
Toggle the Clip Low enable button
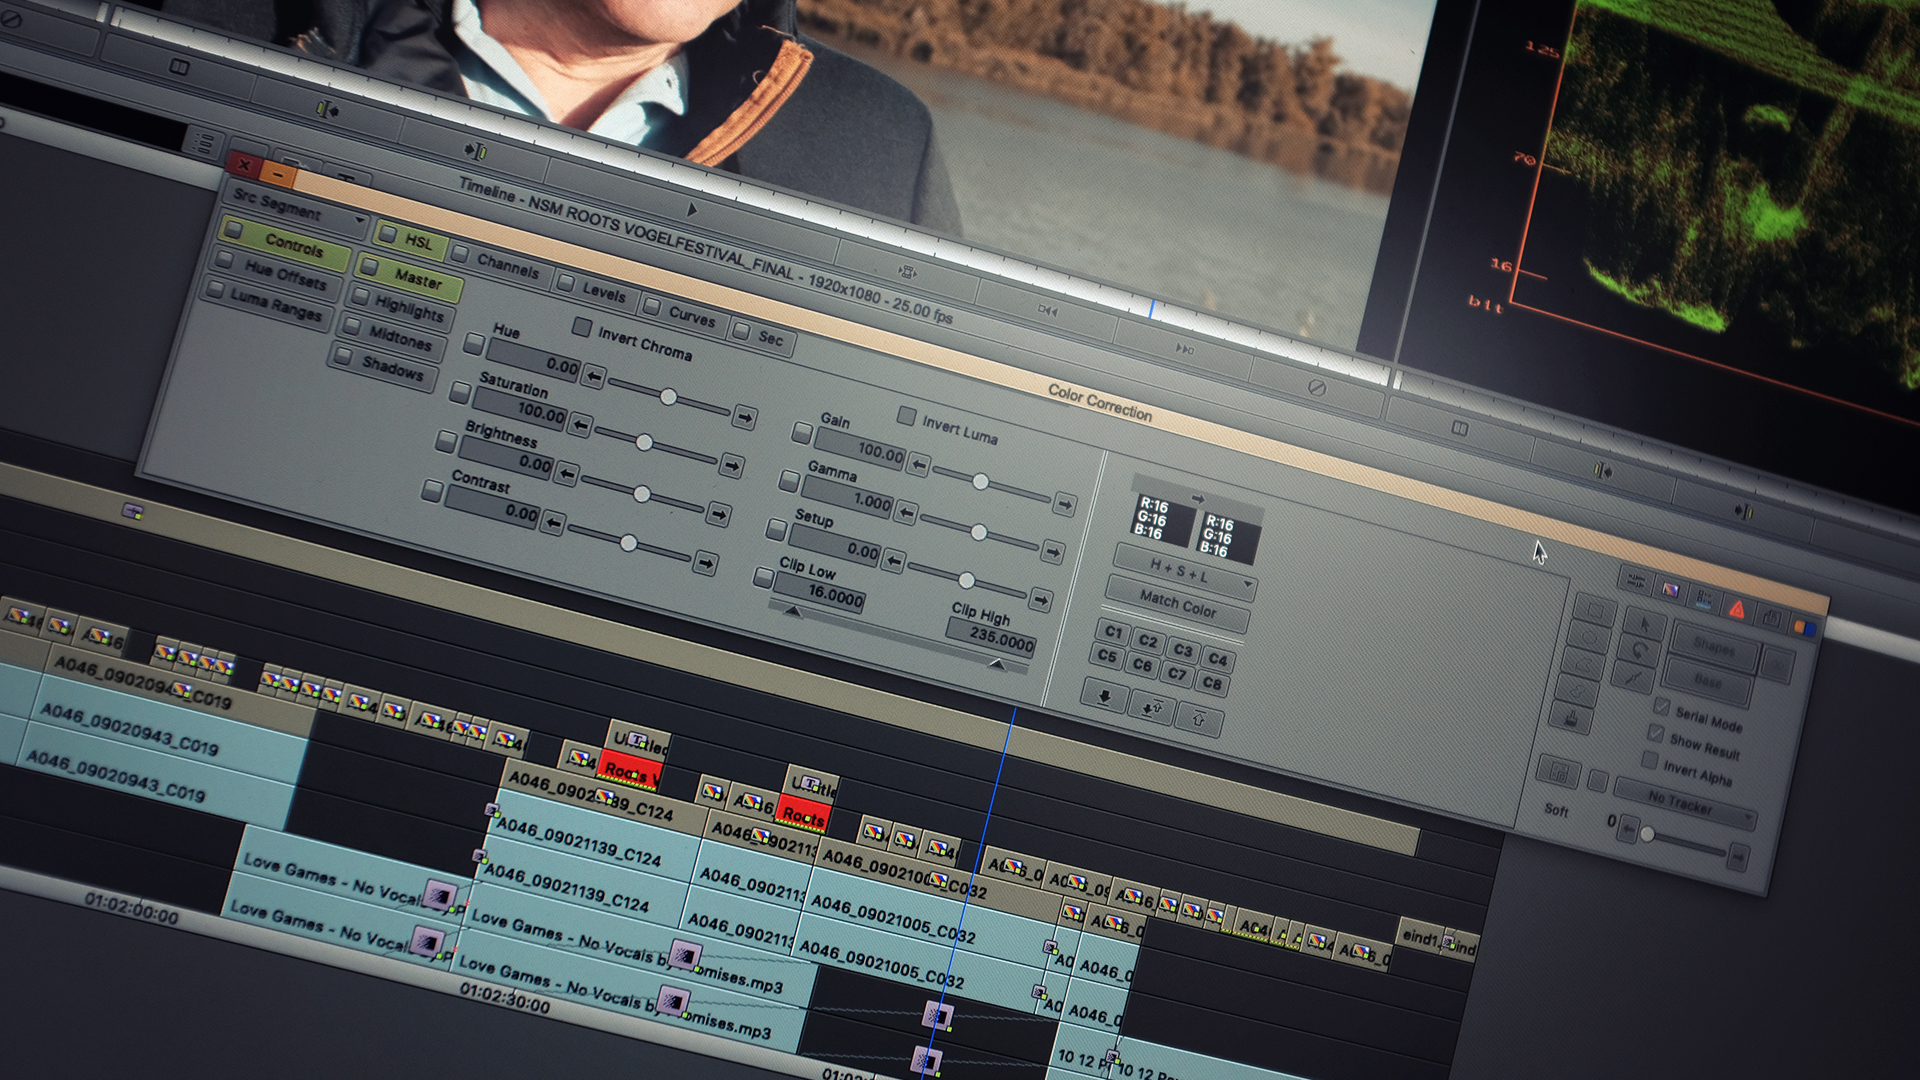click(x=763, y=577)
